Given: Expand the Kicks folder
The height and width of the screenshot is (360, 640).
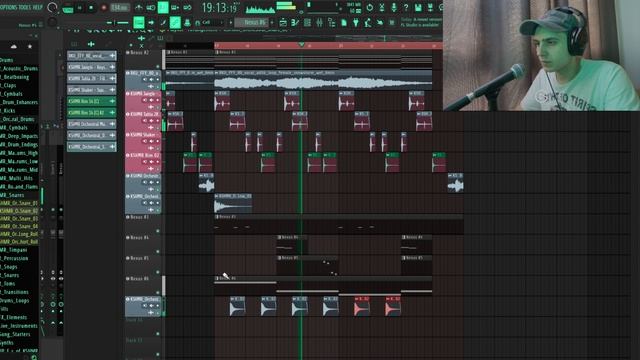Looking at the screenshot, I should tap(8, 111).
